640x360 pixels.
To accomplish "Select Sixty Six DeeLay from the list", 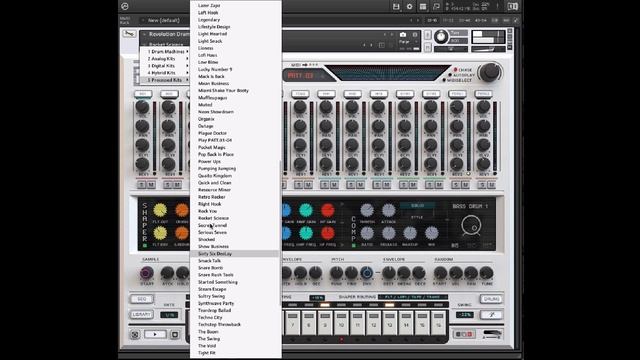I will (235, 253).
